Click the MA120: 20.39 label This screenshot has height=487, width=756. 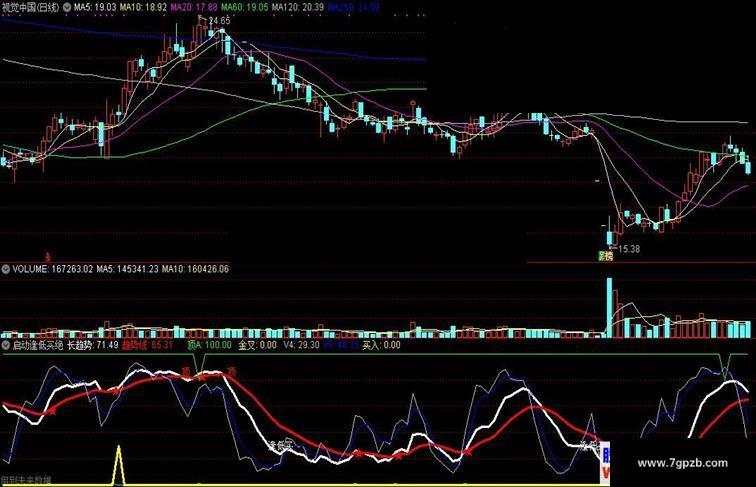(x=297, y=8)
